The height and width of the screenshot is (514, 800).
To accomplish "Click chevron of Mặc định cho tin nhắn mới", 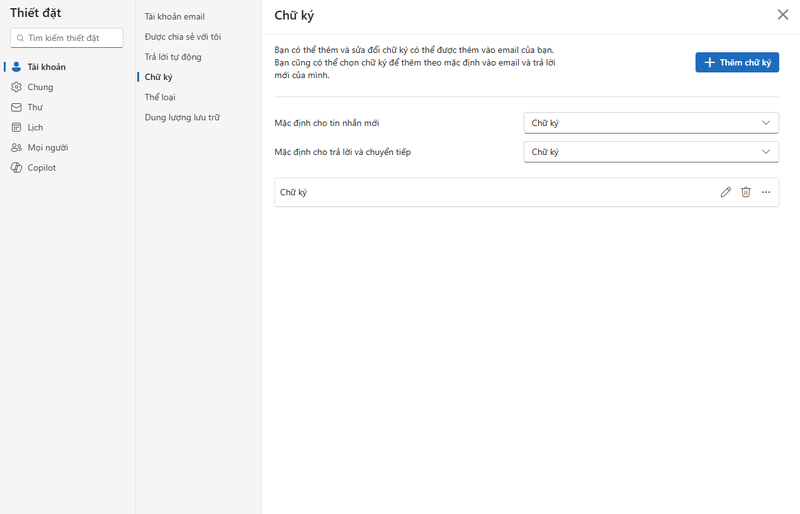I will [766, 123].
